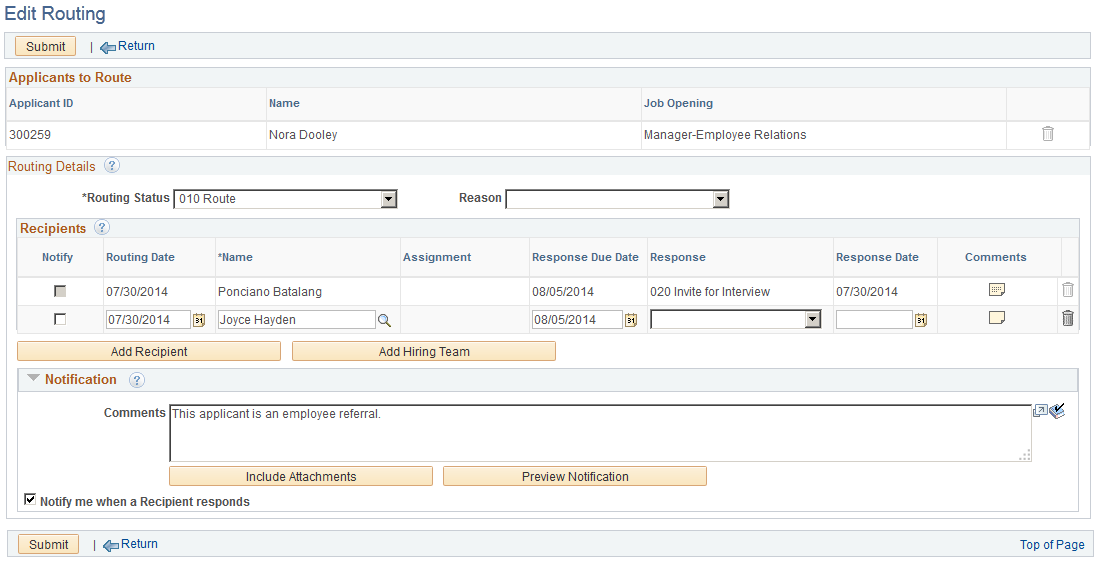Image resolution: width=1099 pixels, height=569 pixels.
Task: Toggle Notify checkbox for Ponciano Batalang
Action: [x=60, y=291]
